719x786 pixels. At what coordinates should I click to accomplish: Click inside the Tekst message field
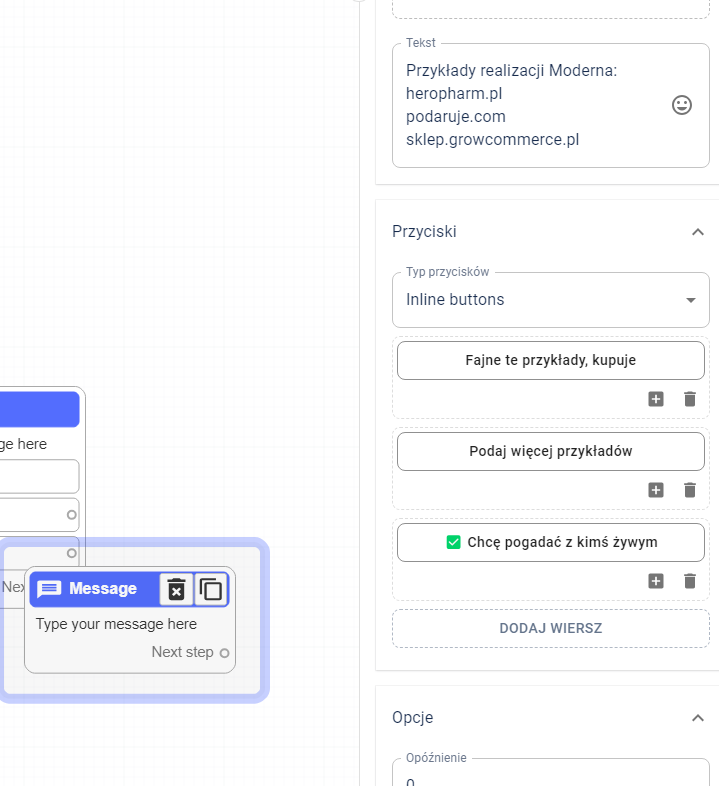point(530,105)
